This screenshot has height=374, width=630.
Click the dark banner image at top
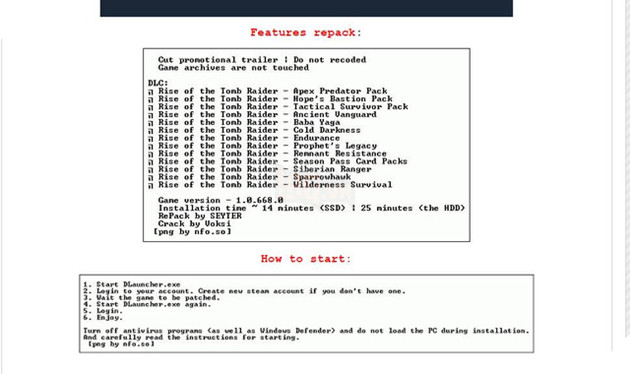pyautogui.click(x=307, y=8)
